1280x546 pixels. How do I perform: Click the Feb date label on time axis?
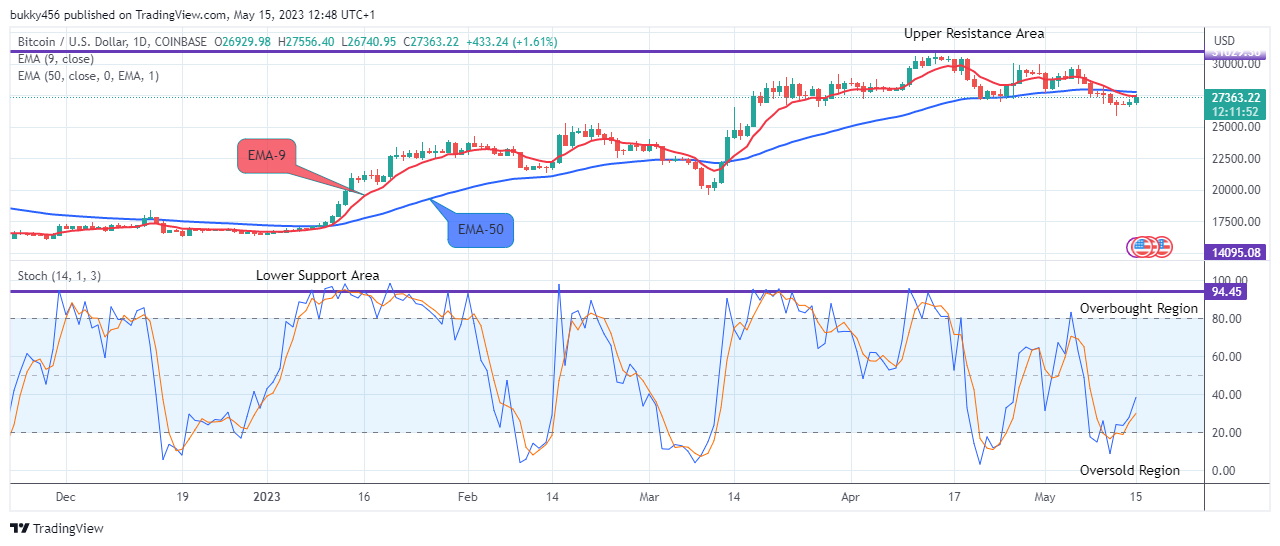pyautogui.click(x=467, y=496)
